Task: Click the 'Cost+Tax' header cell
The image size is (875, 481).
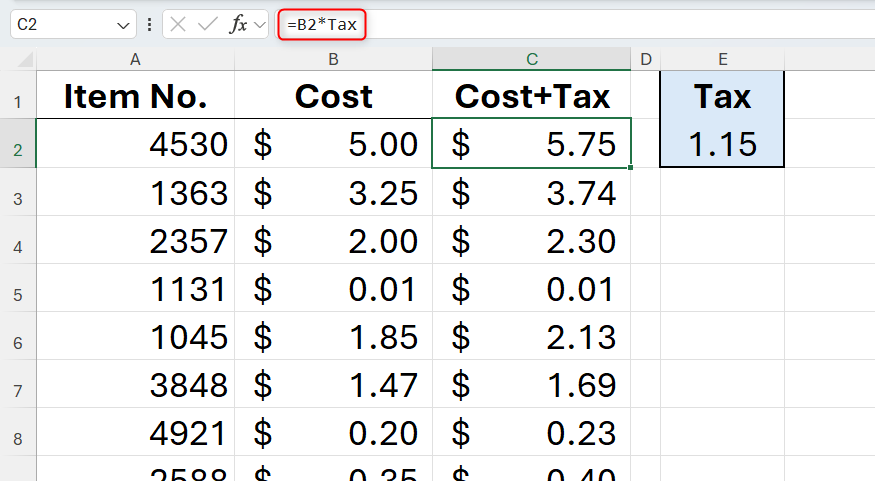Action: point(531,95)
